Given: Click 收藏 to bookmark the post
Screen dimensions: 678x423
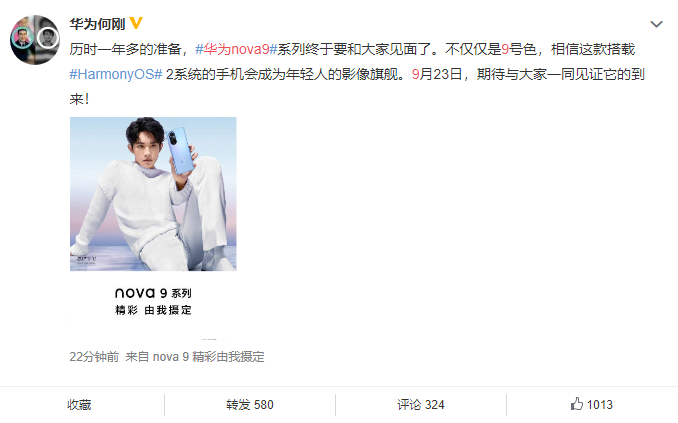Looking at the screenshot, I should pos(79,405).
